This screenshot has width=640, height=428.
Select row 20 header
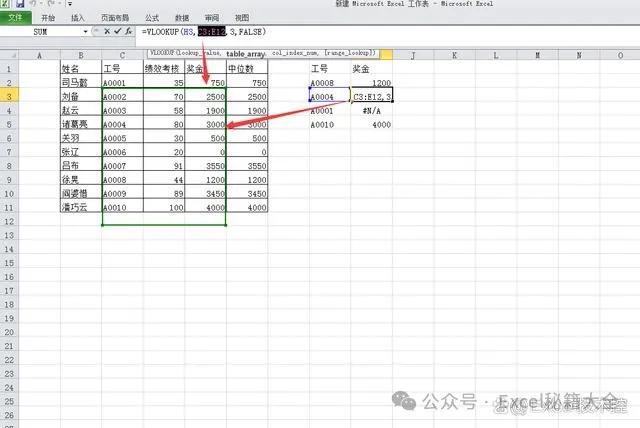click(9, 332)
